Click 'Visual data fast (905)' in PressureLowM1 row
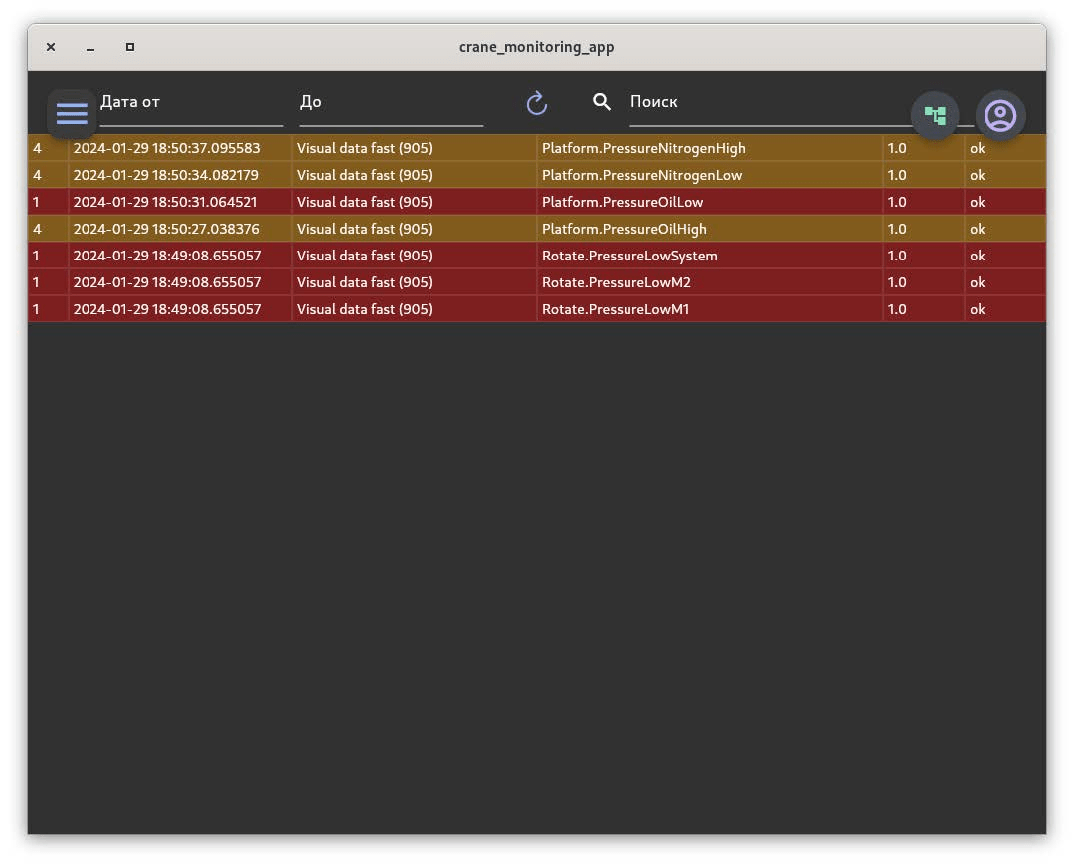Image resolution: width=1074 pixels, height=864 pixels. tap(364, 309)
